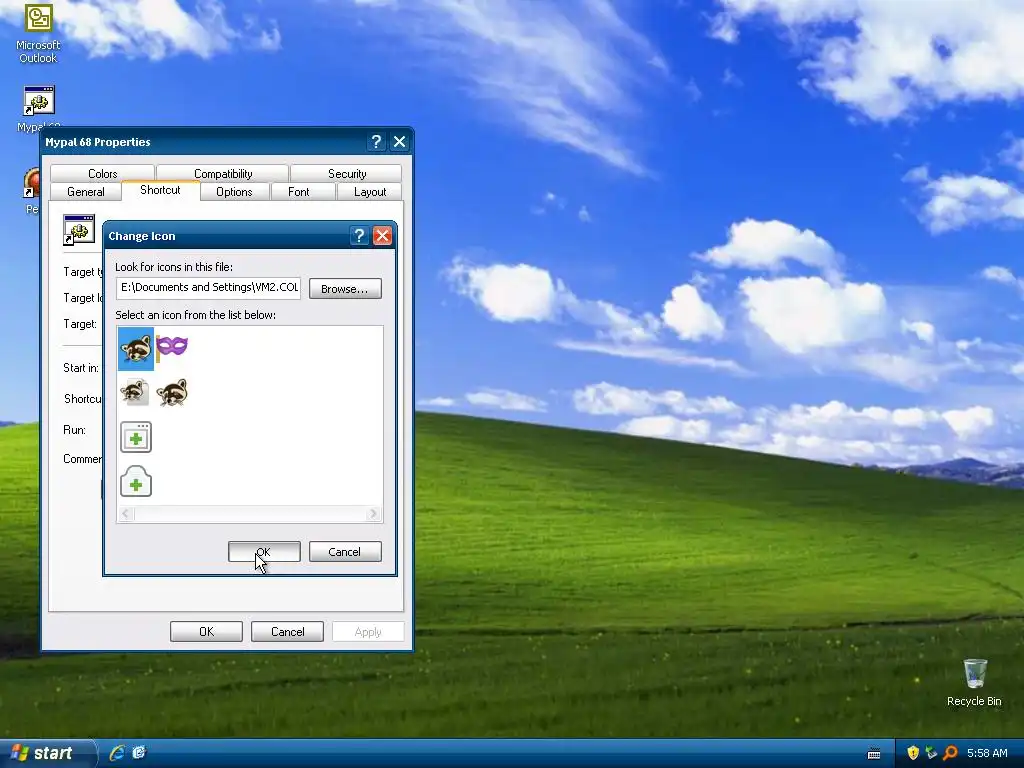
Task: Switch to the General tab
Action: 86,191
